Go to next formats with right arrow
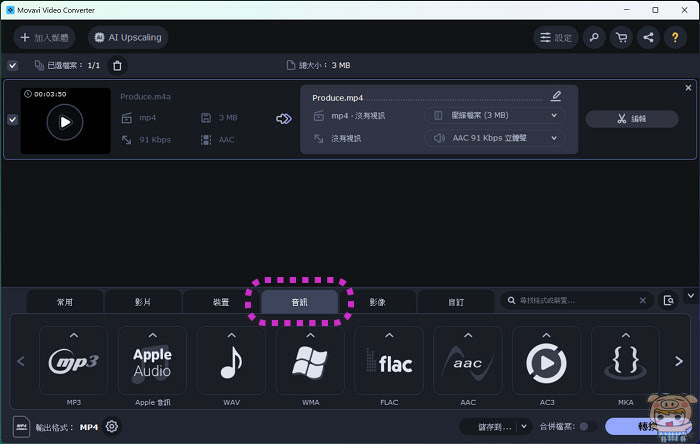 coord(679,361)
